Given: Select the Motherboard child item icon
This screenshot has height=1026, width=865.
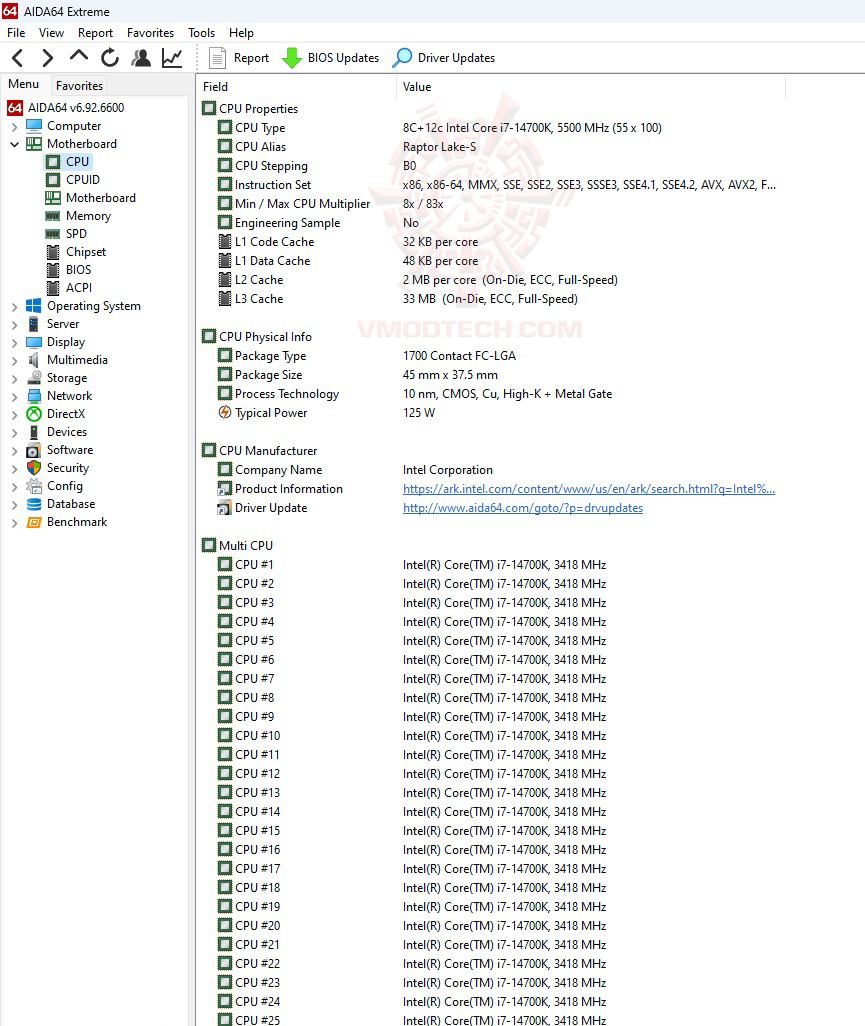Looking at the screenshot, I should [x=53, y=198].
